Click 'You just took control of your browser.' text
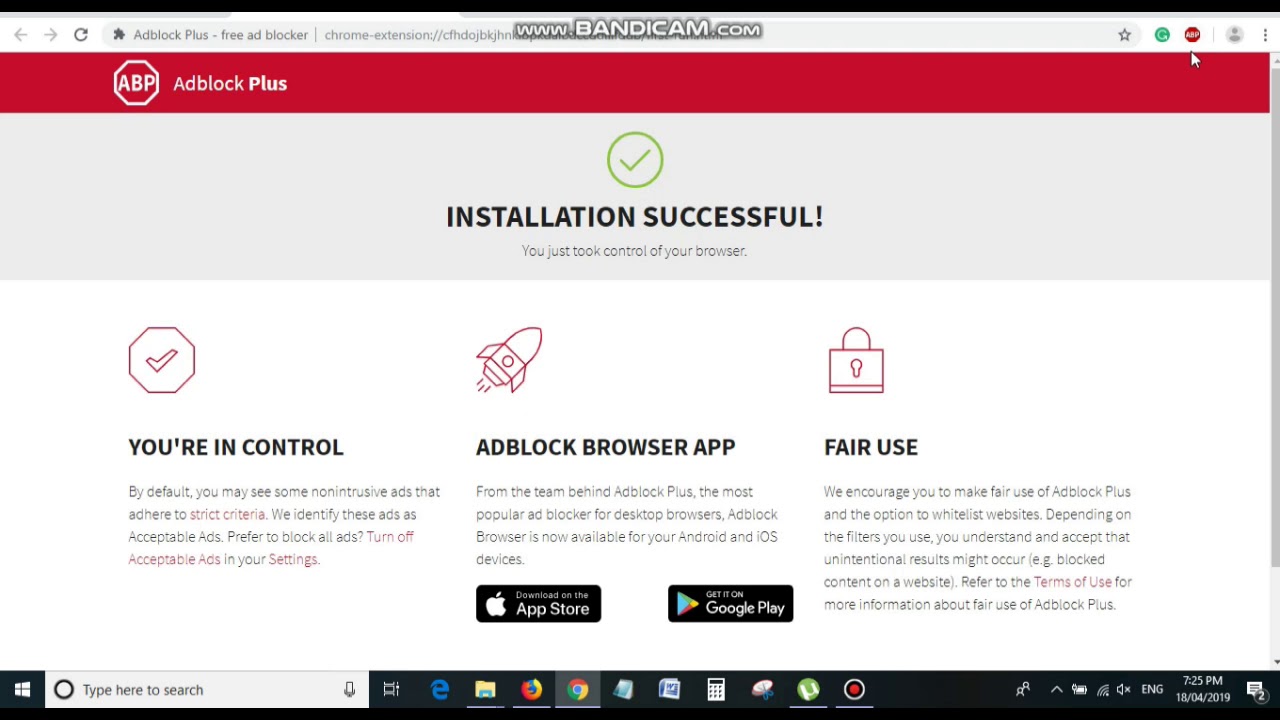Viewport: 1280px width, 720px height. 634,251
